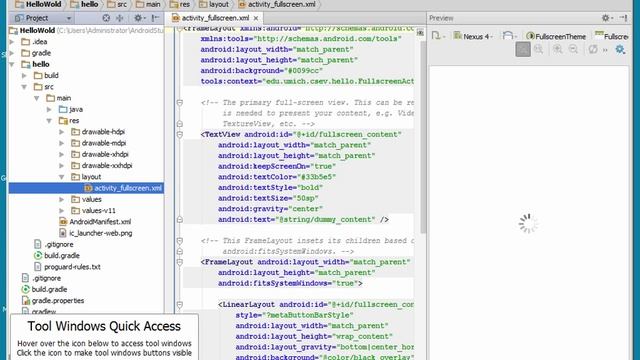Viewport: 640px width, 360px height.
Task: Click the hide Preview panel icon
Action: [623, 18]
